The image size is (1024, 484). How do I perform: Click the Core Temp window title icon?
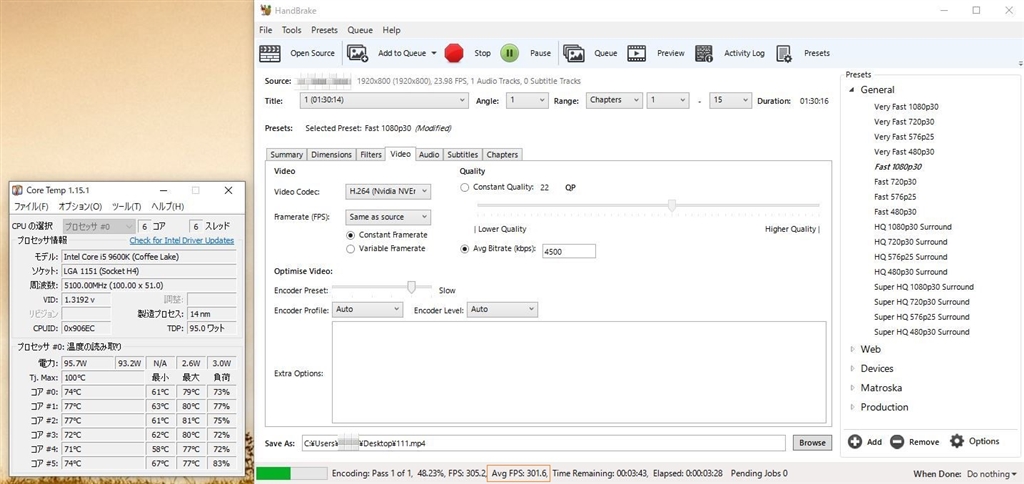[x=17, y=190]
